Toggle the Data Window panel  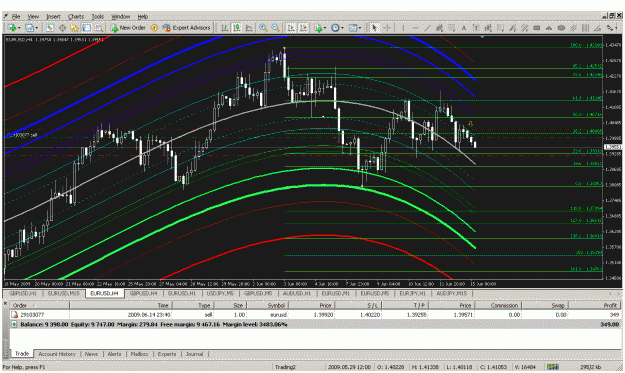point(62,27)
